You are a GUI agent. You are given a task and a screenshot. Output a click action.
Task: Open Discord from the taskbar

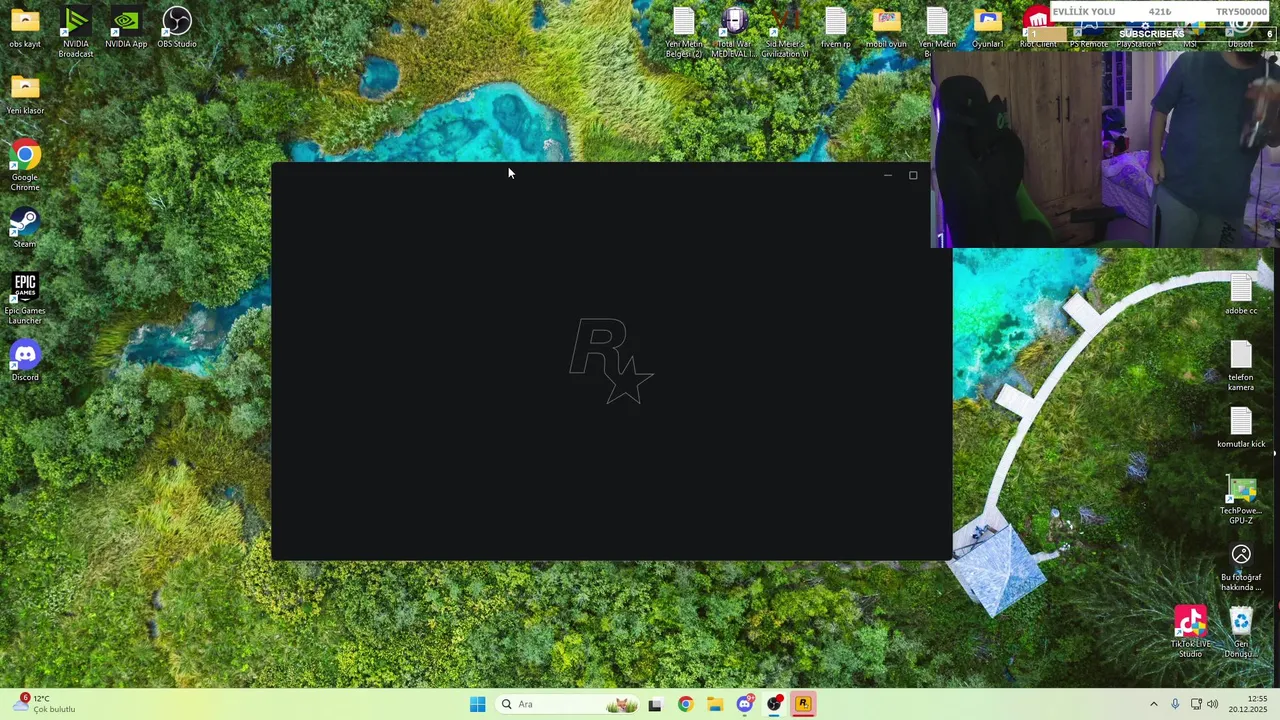[745, 704]
